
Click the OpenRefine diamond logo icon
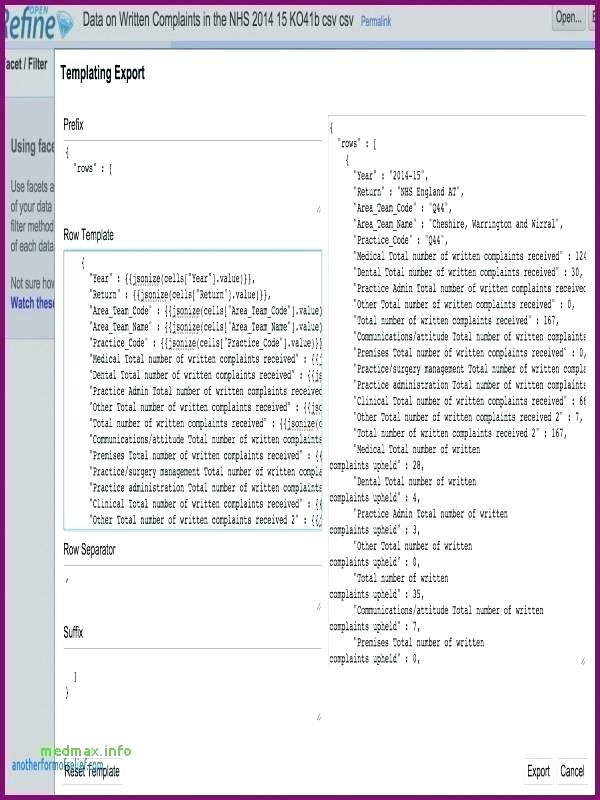[x=65, y=25]
